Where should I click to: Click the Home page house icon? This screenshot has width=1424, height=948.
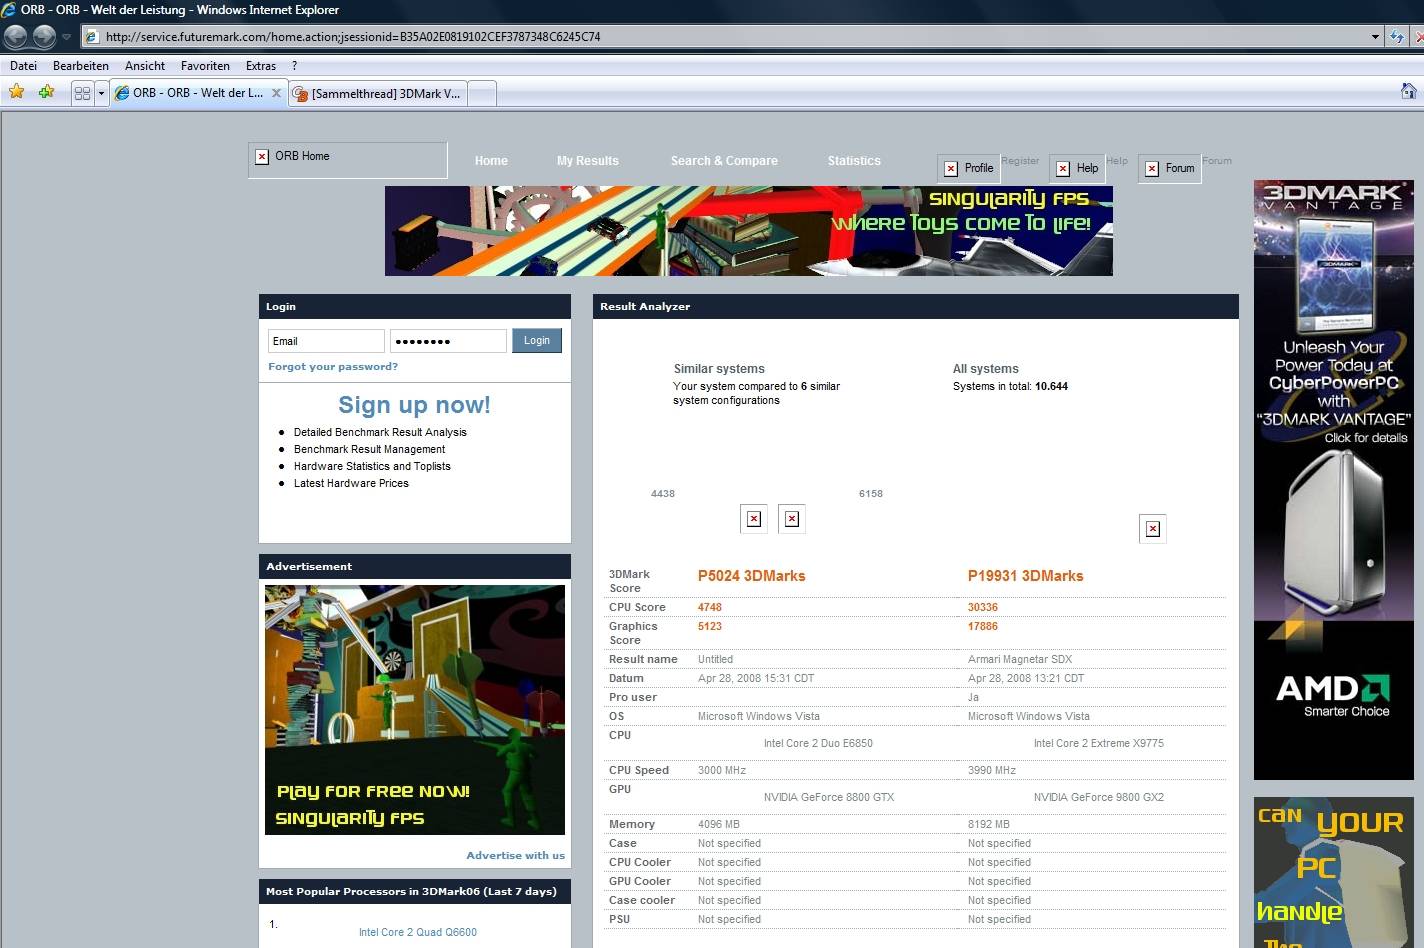tap(1409, 91)
